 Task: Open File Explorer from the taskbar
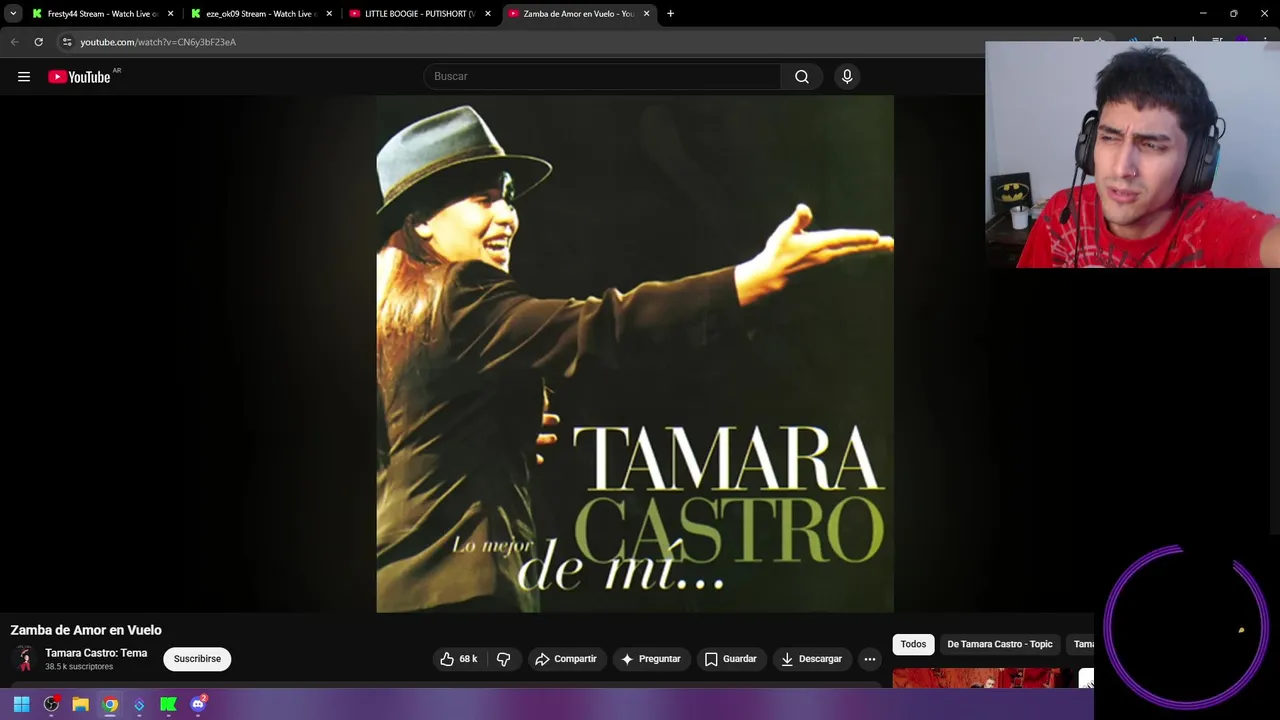pyautogui.click(x=80, y=705)
